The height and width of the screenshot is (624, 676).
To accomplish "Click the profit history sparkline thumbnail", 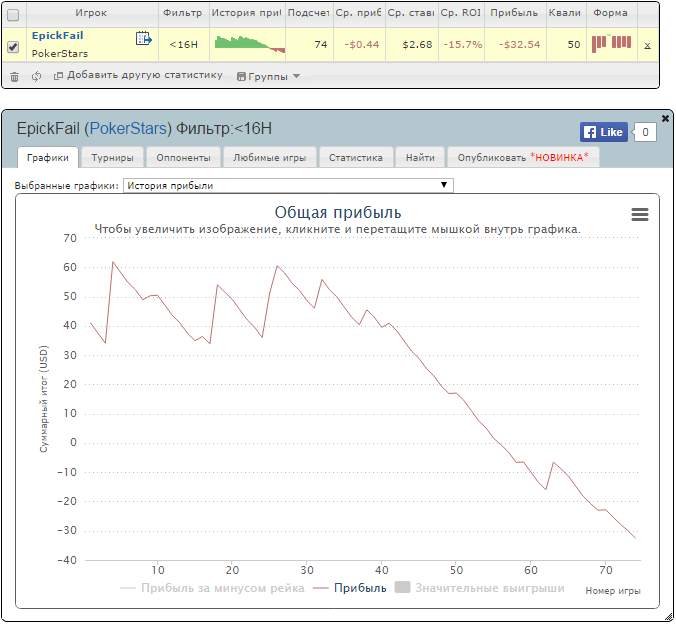I will click(x=250, y=44).
